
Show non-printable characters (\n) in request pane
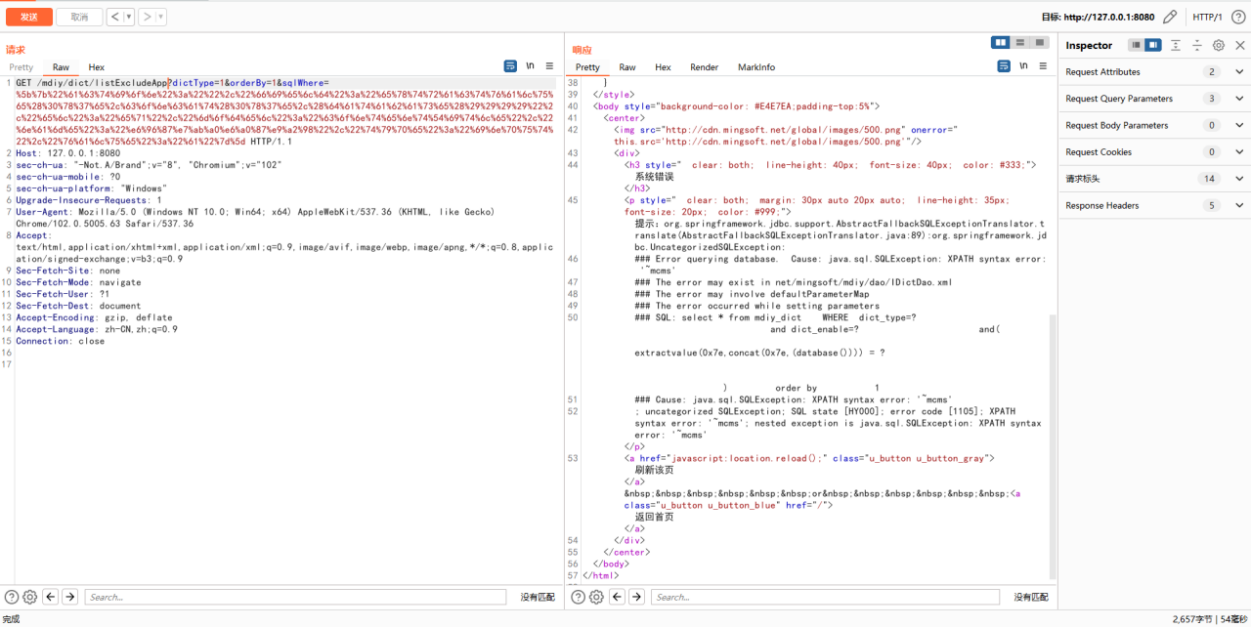[x=531, y=66]
